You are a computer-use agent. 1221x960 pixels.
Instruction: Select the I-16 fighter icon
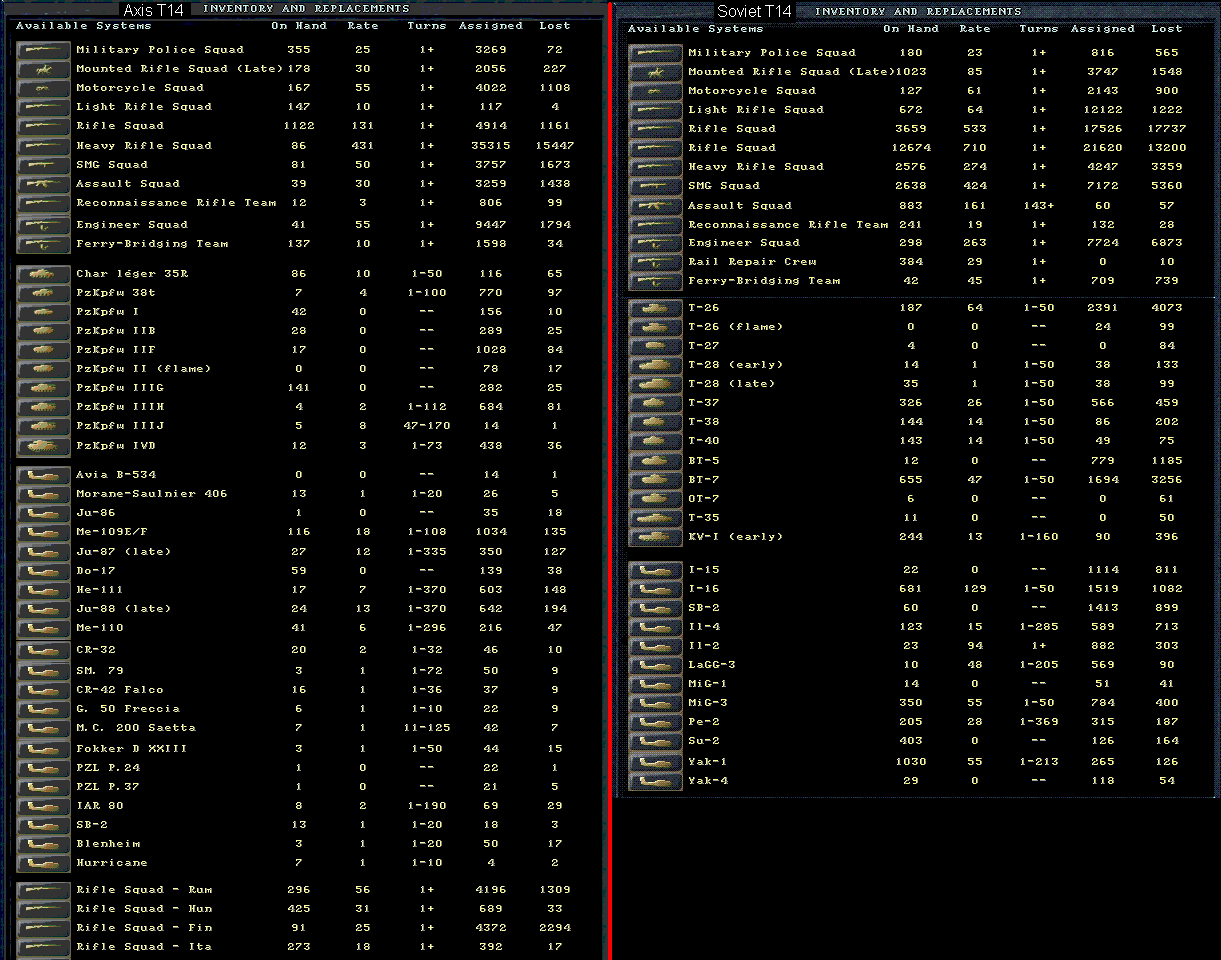[656, 589]
